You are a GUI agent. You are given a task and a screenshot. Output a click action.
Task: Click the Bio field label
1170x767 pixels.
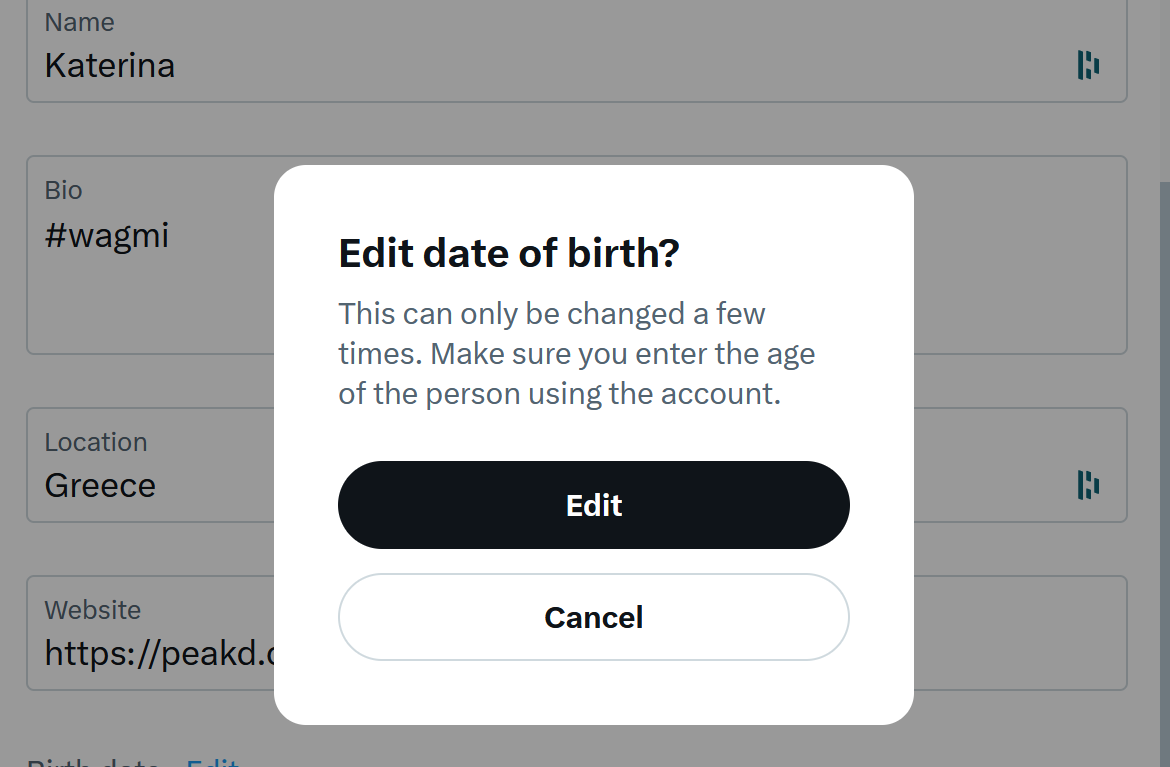click(63, 190)
